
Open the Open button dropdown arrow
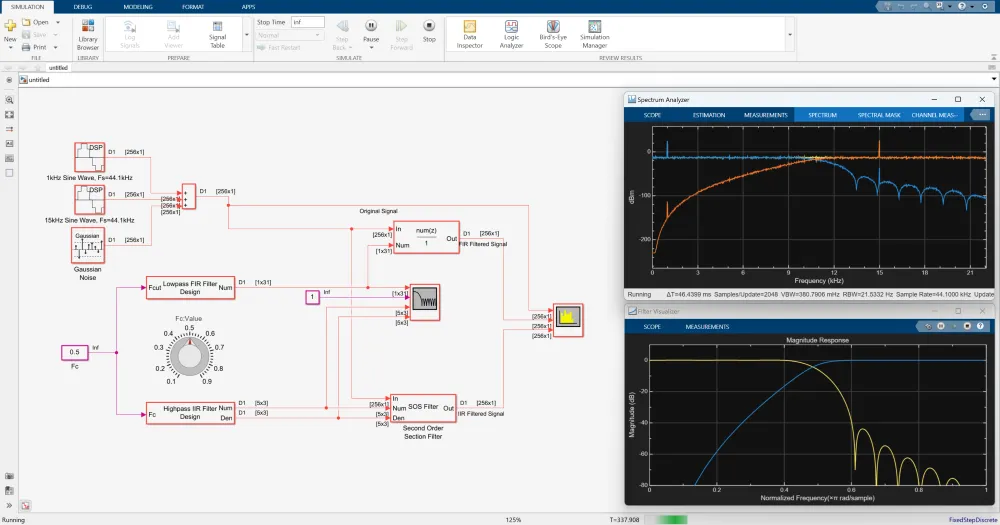[57, 22]
